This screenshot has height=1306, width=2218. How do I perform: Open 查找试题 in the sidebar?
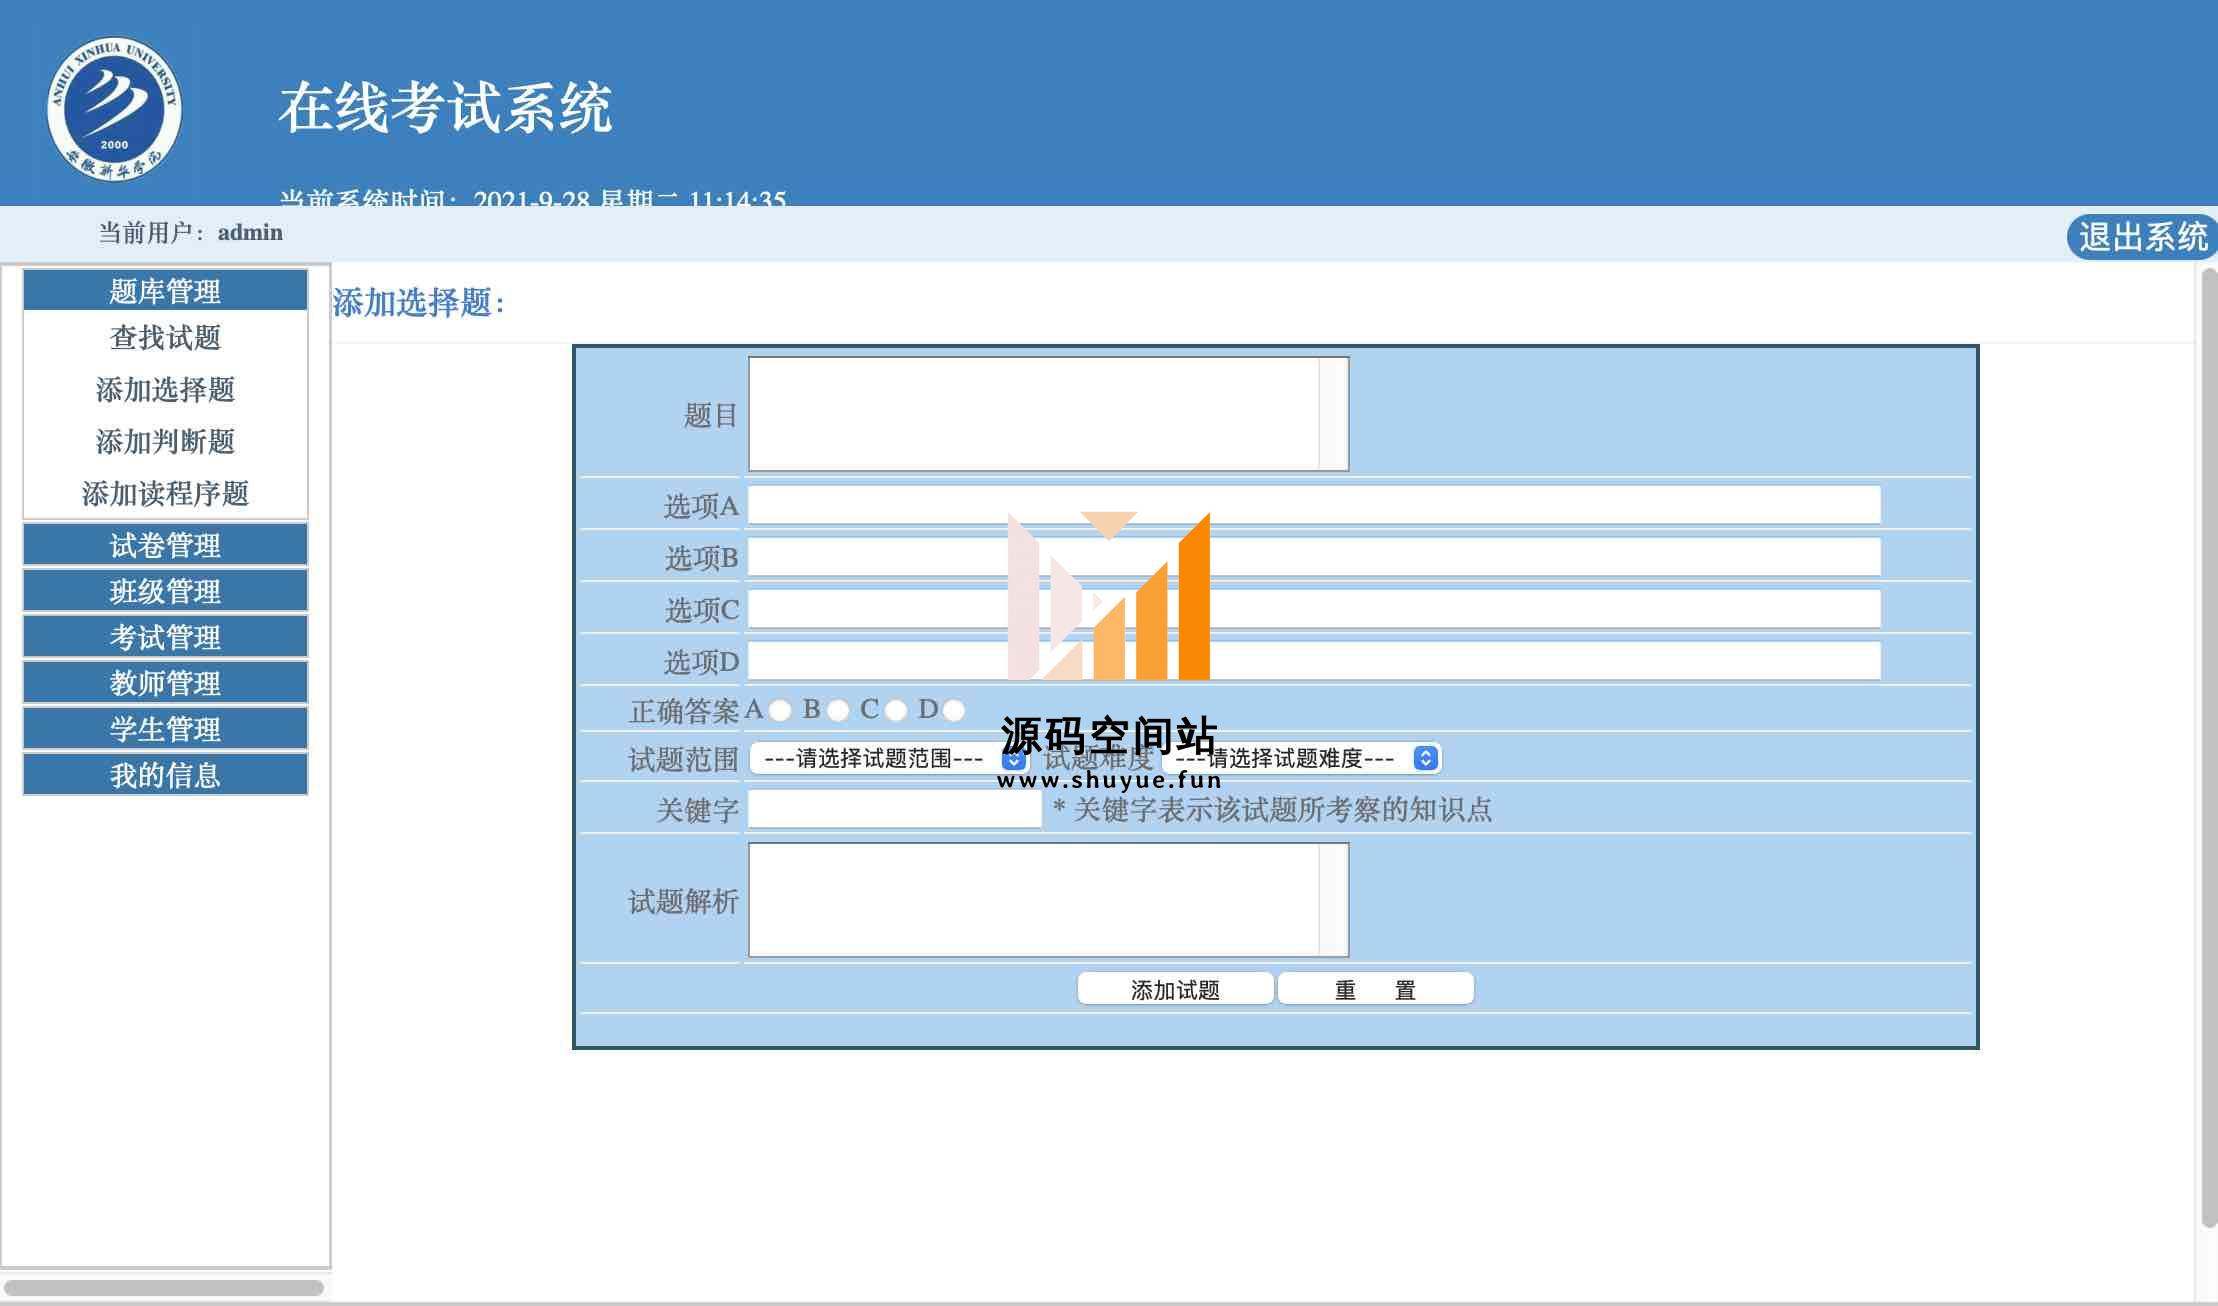pos(165,337)
